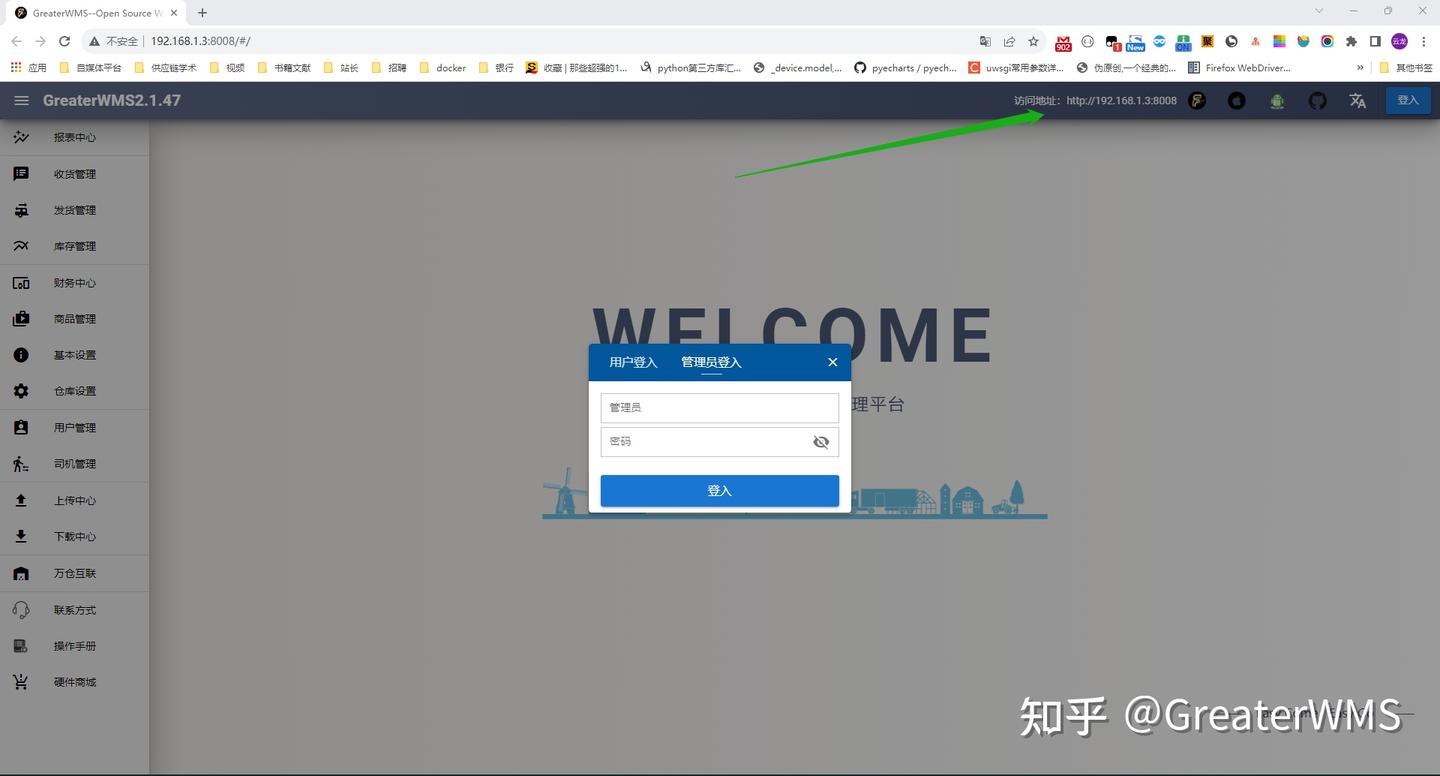Click the blue 登入 button in the dialog
Image resolution: width=1440 pixels, height=776 pixels.
tap(719, 490)
